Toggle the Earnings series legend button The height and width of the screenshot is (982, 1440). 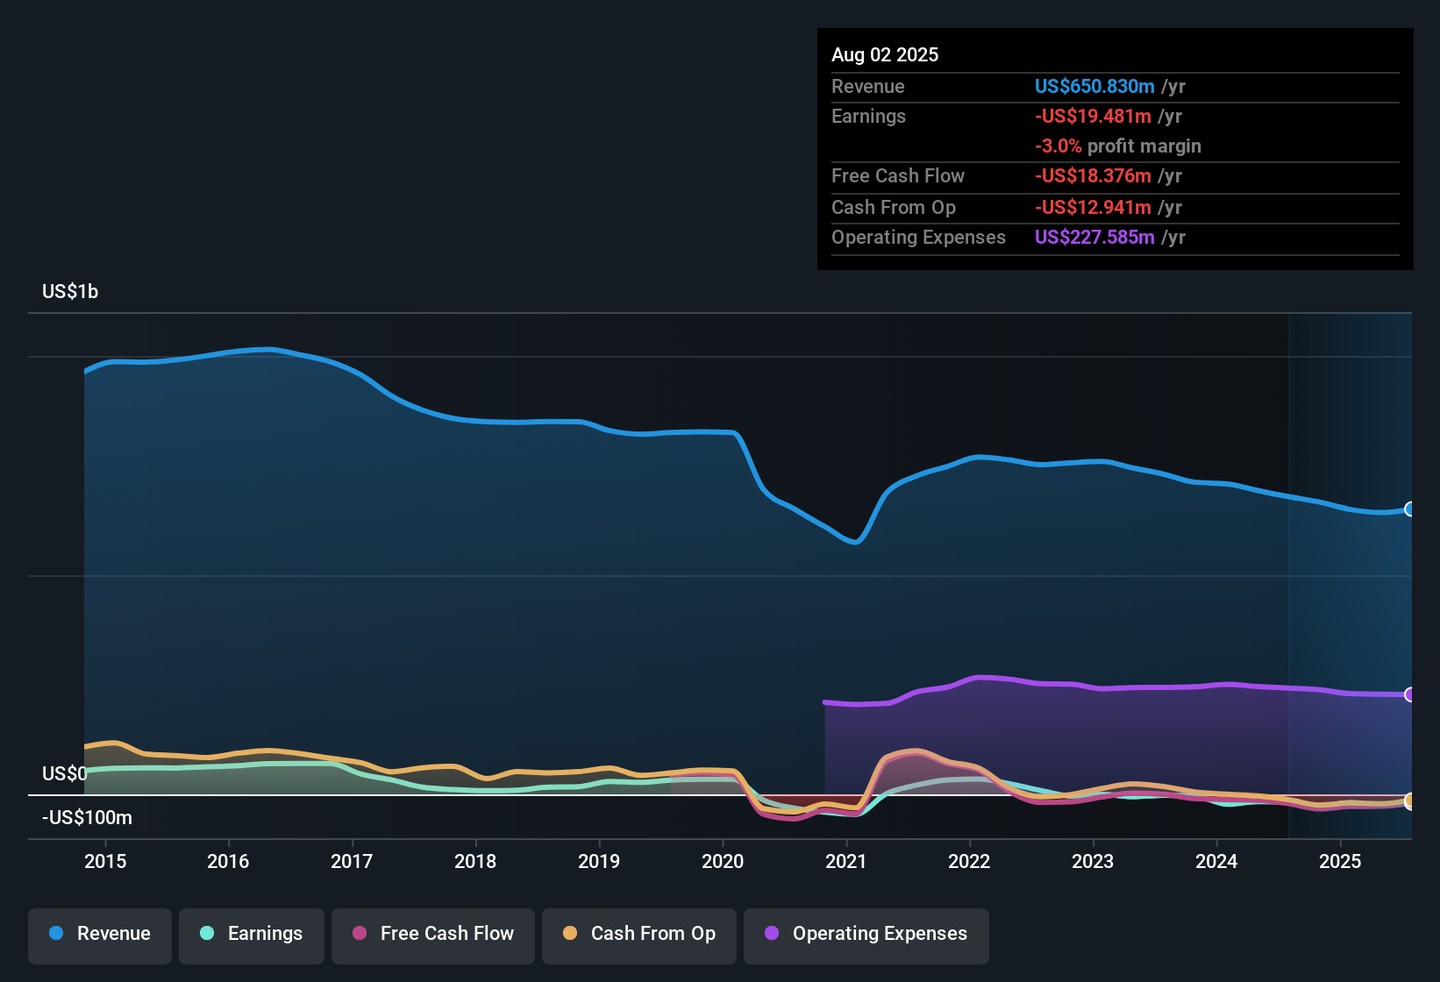(x=251, y=934)
